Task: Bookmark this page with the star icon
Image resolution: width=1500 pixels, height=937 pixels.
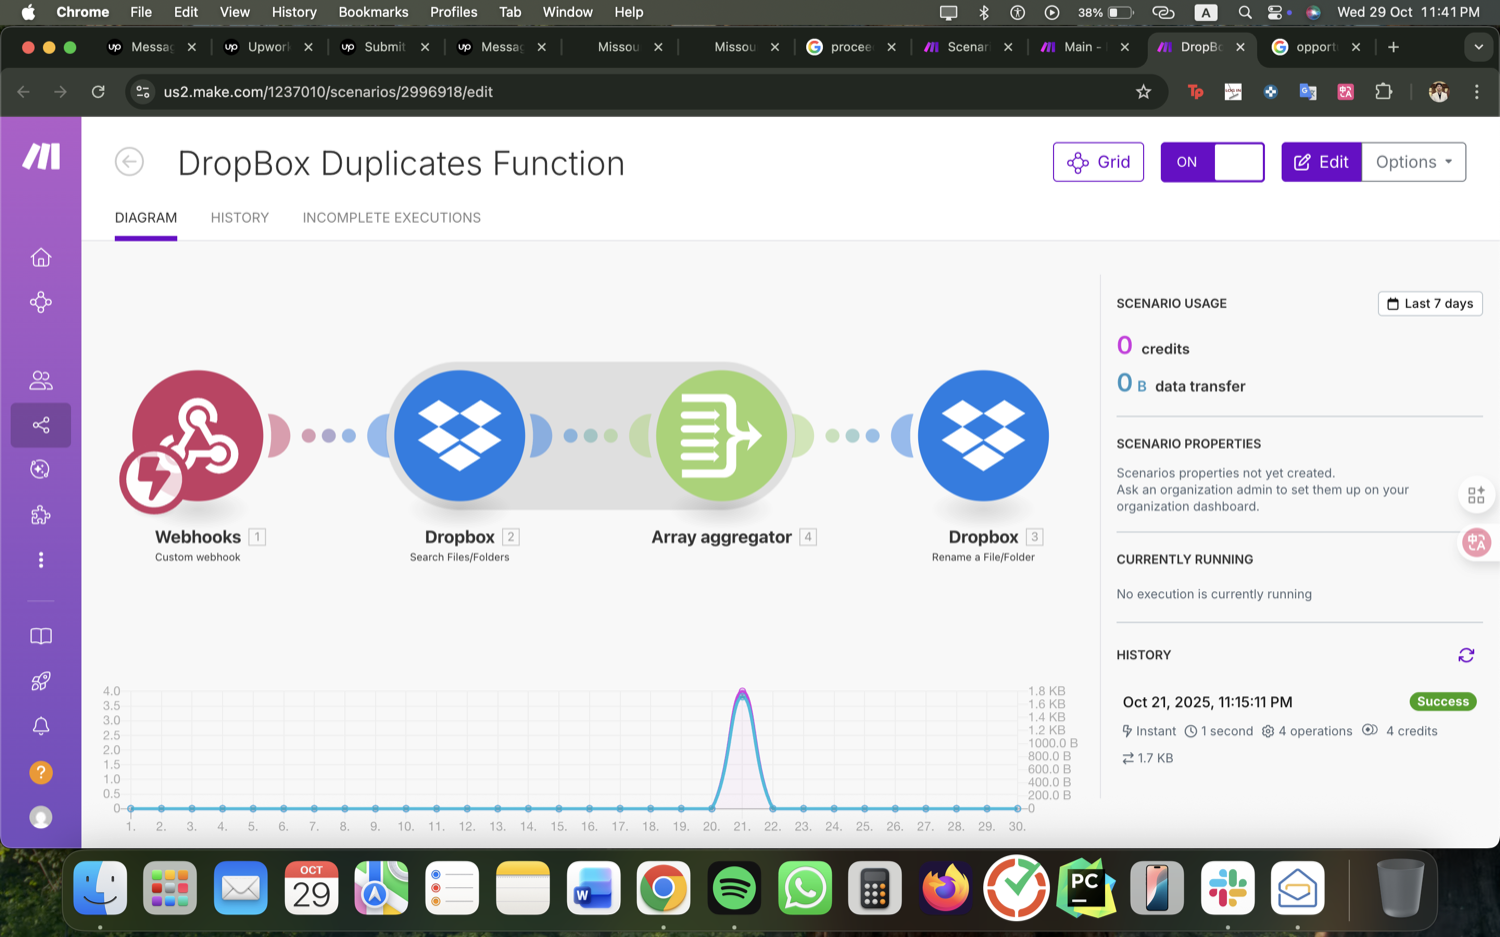Action: click(x=1143, y=92)
